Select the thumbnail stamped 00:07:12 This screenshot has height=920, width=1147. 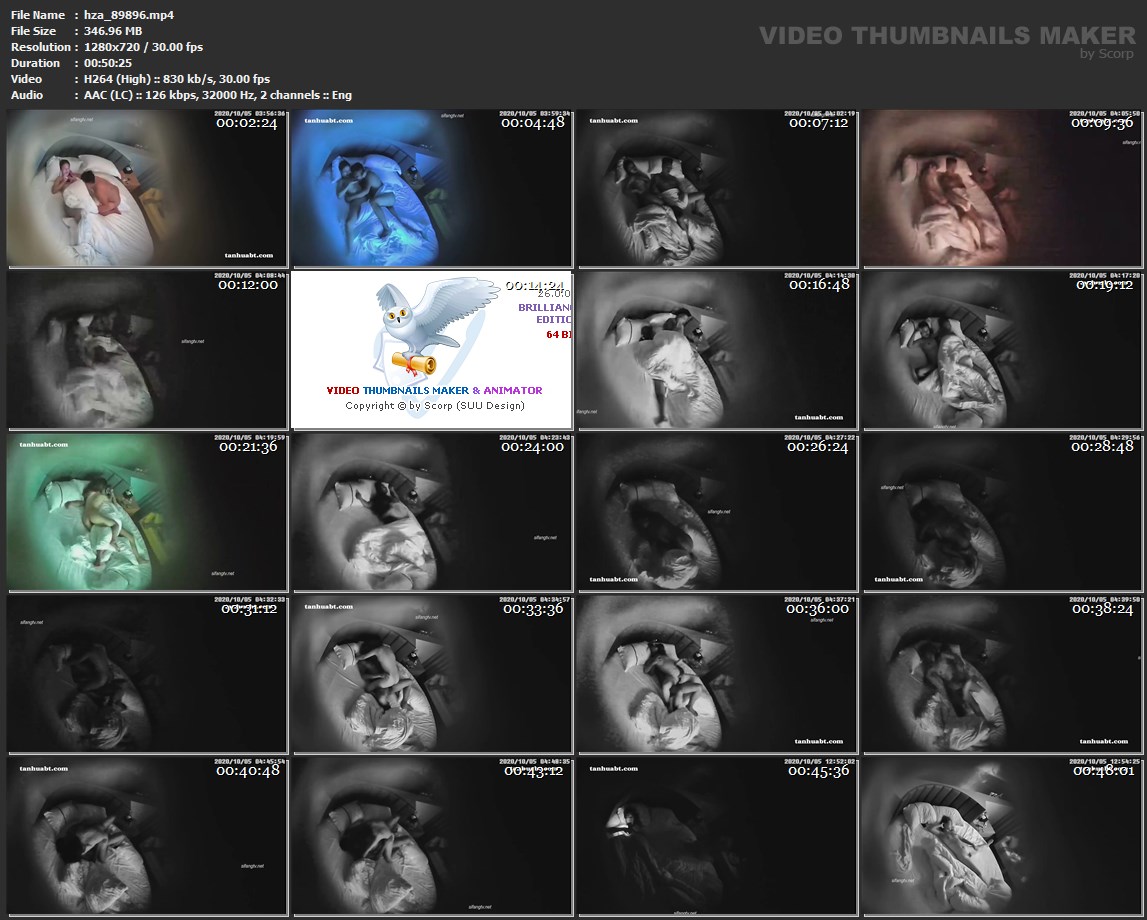pyautogui.click(x=717, y=188)
